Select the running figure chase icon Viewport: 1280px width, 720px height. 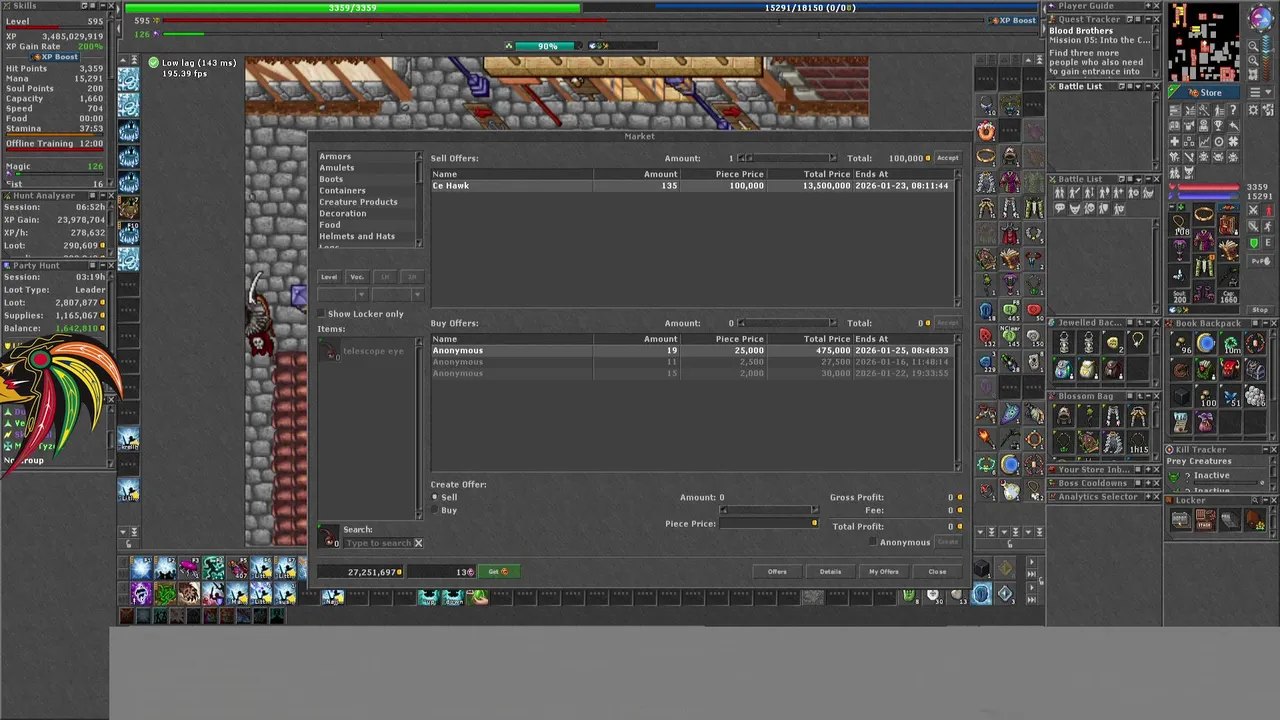click(x=1268, y=226)
